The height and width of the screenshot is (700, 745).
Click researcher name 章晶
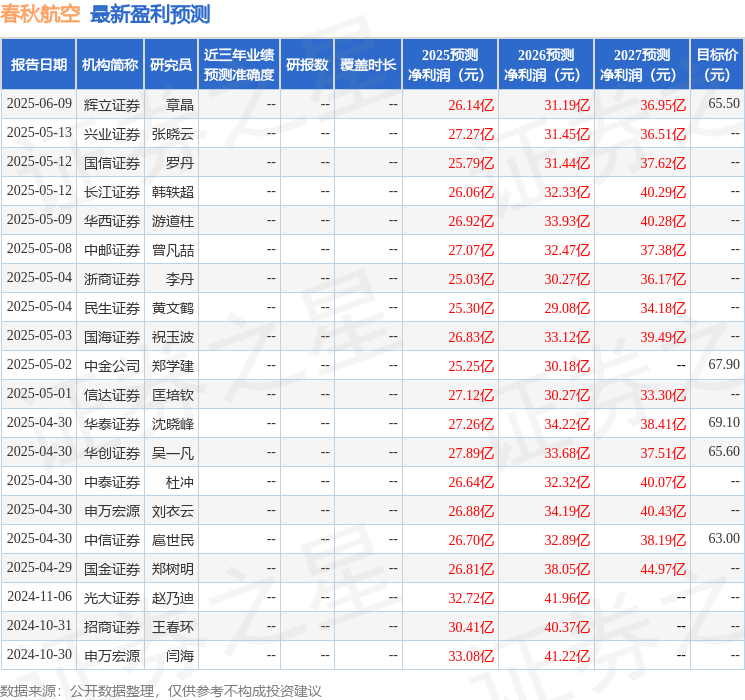(x=180, y=105)
